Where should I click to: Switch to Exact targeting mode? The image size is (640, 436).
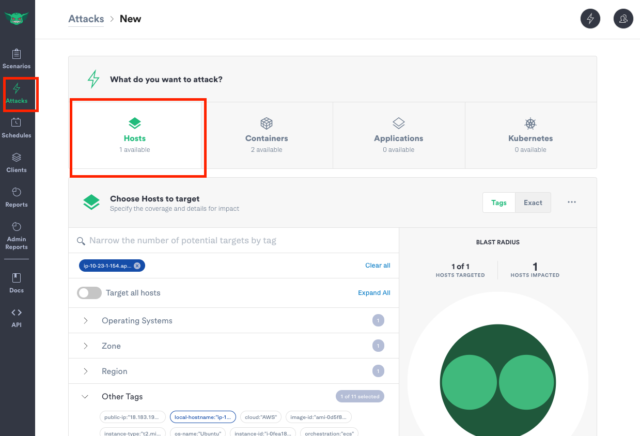(x=533, y=202)
